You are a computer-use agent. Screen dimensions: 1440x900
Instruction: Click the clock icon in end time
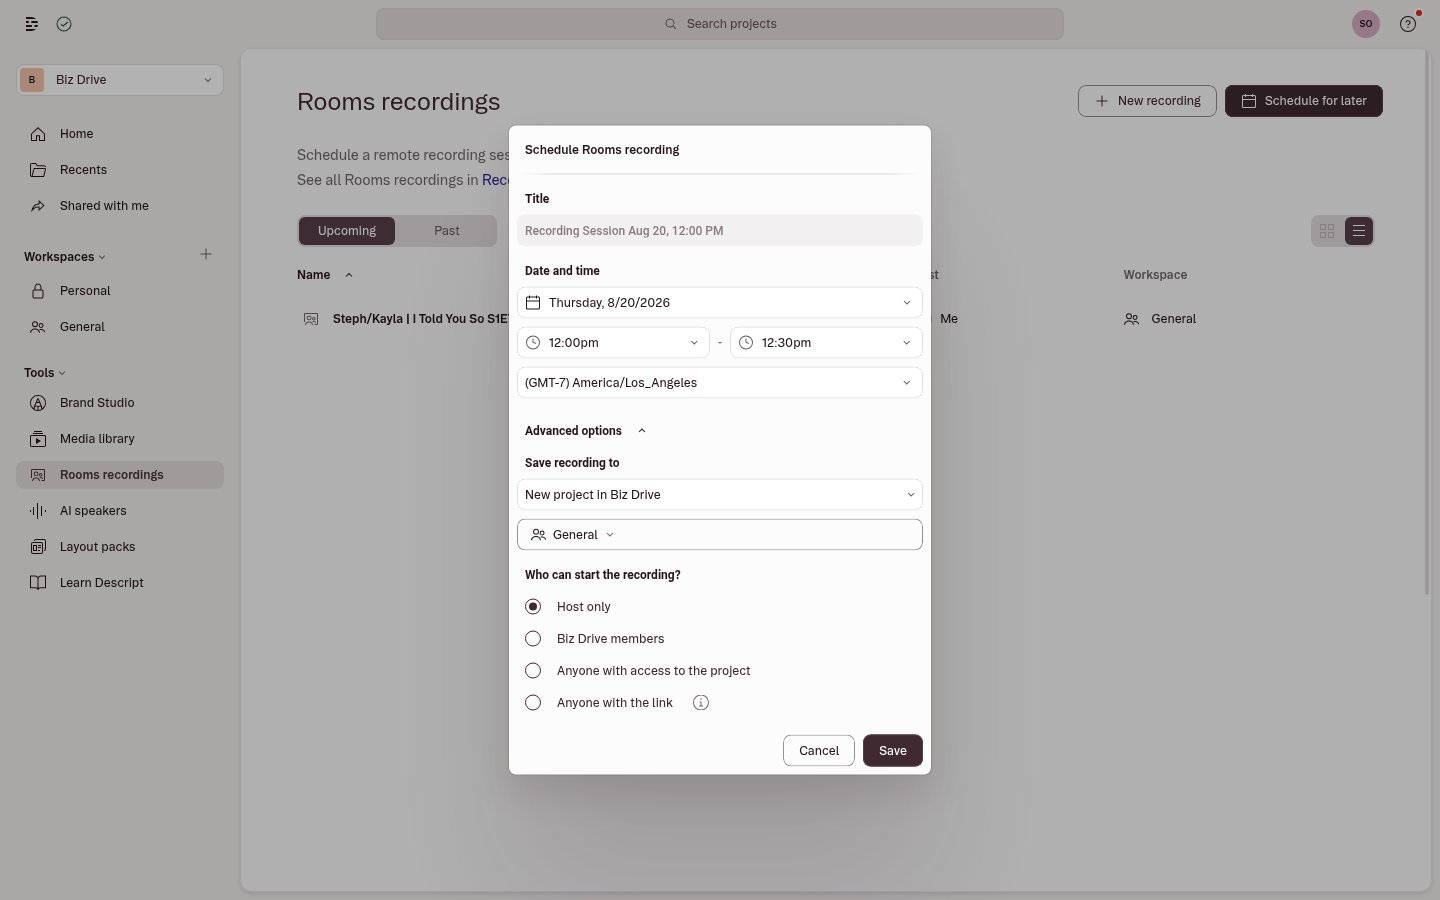746,343
